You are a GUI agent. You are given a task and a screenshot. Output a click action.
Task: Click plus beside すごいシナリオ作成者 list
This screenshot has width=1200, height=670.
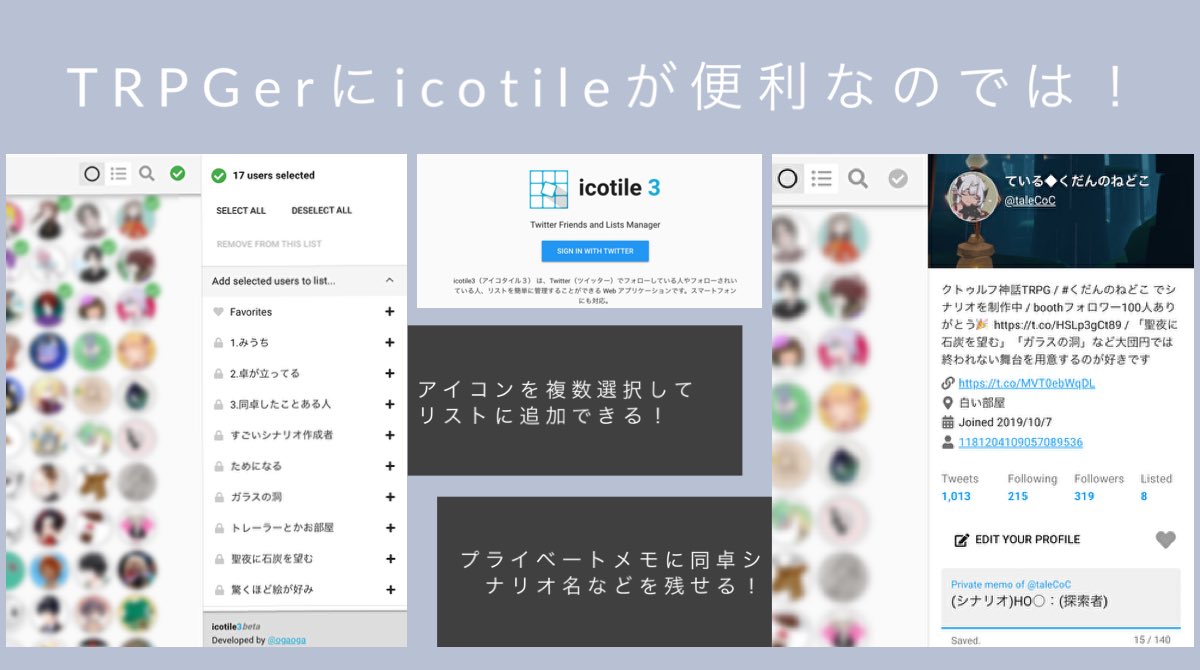[x=389, y=435]
